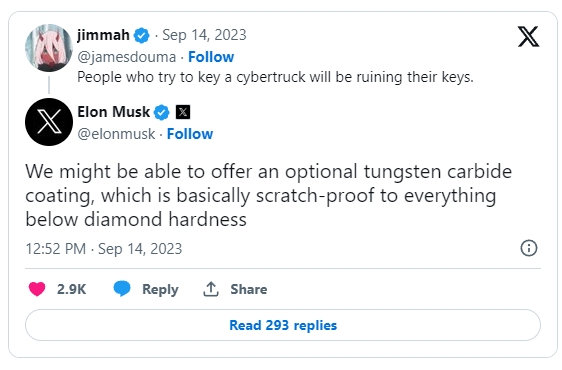
Task: Open jimmah's anime profile avatar
Action: tap(49, 48)
